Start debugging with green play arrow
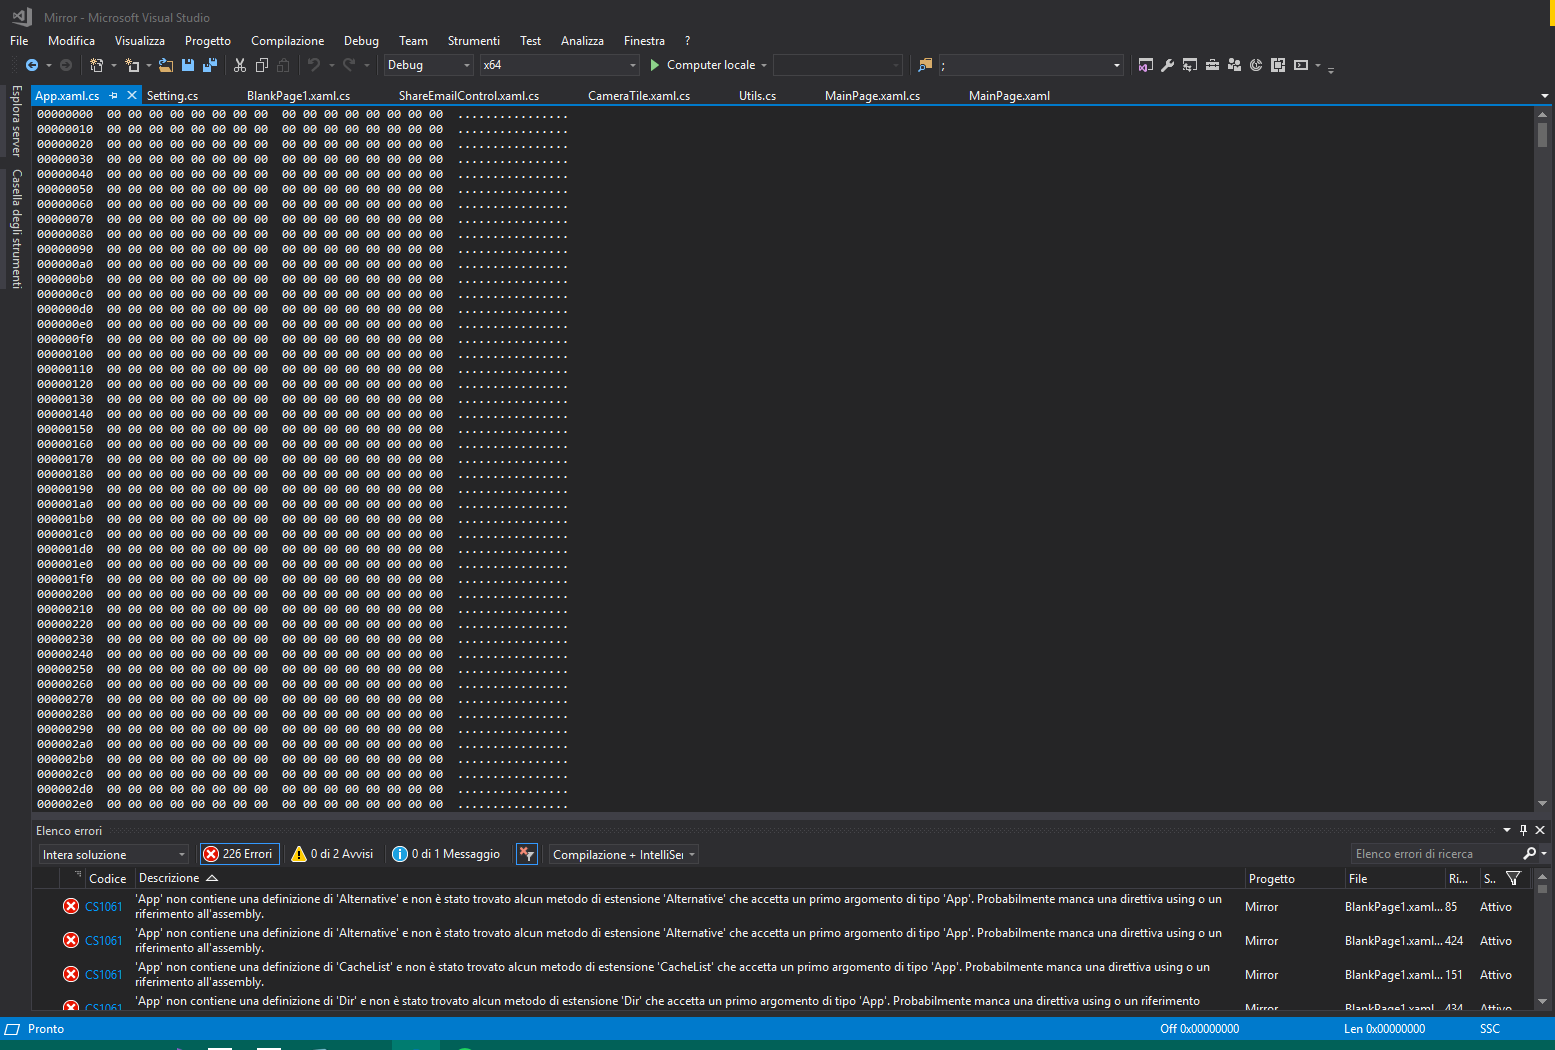 [655, 65]
